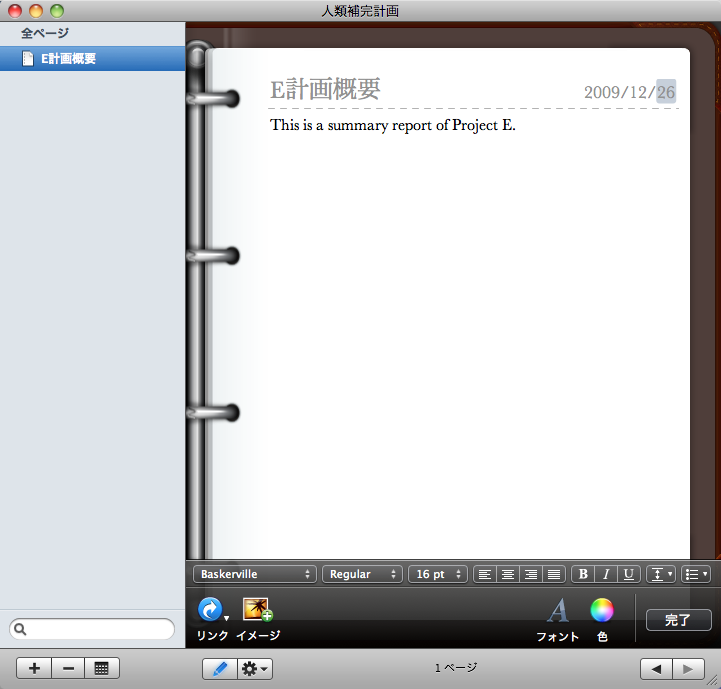Switch to grid view button
This screenshot has width=721, height=689.
[102, 668]
